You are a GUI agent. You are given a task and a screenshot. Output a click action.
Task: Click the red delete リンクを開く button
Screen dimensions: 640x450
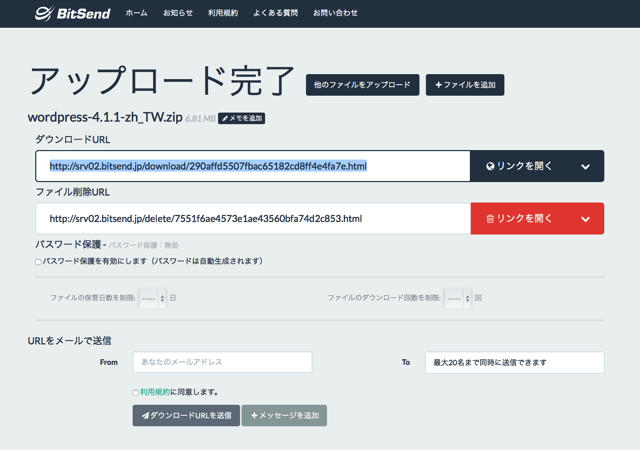click(519, 219)
